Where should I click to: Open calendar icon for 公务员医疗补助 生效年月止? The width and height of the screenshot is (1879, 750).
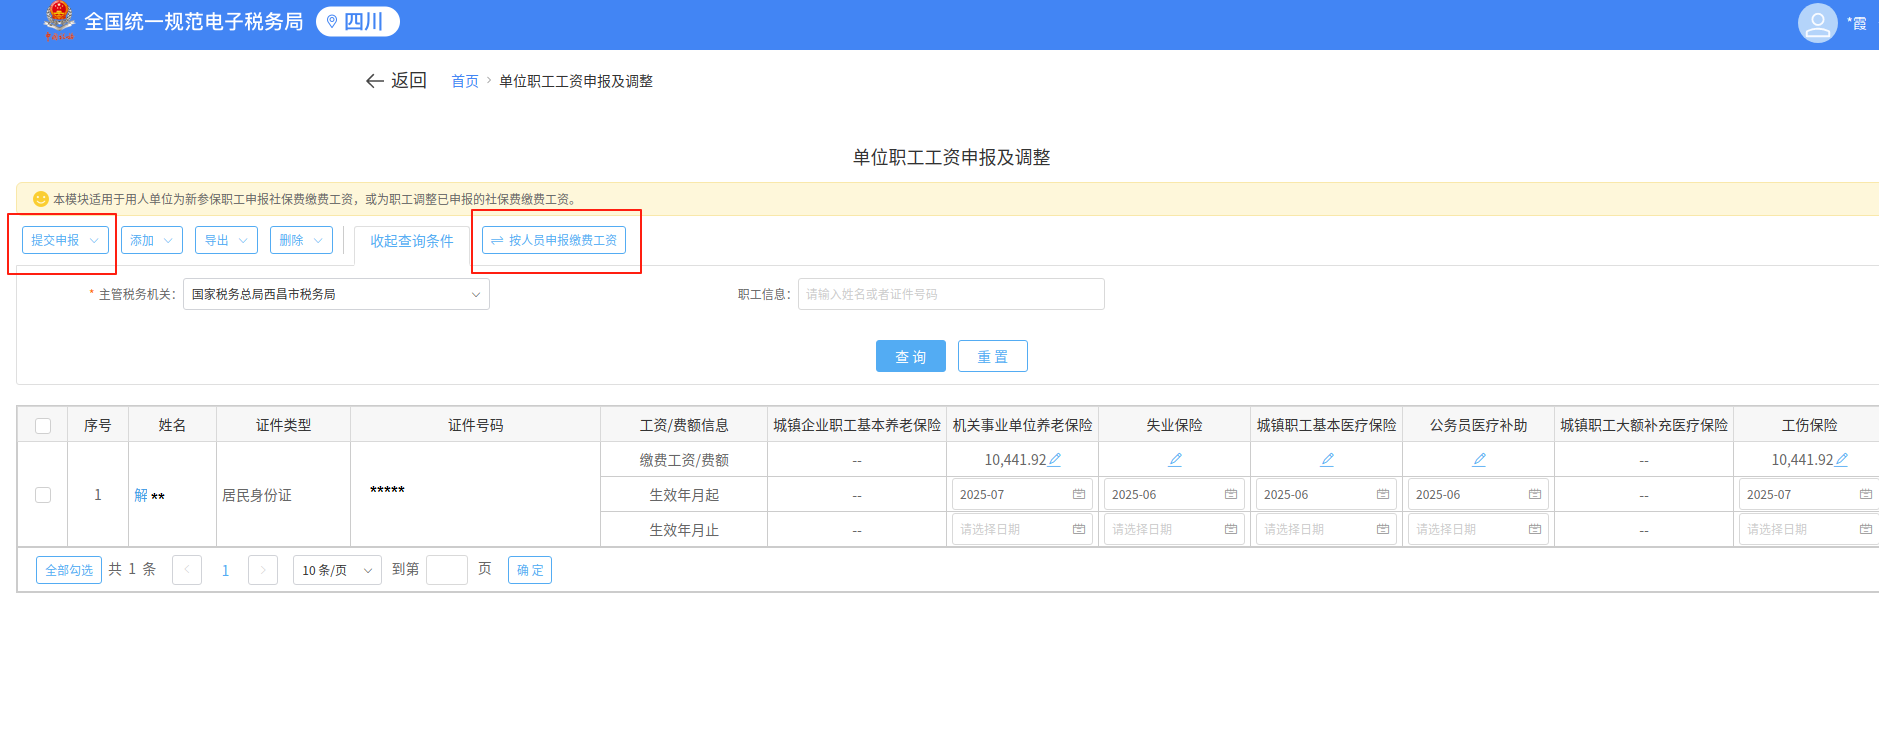1535,530
